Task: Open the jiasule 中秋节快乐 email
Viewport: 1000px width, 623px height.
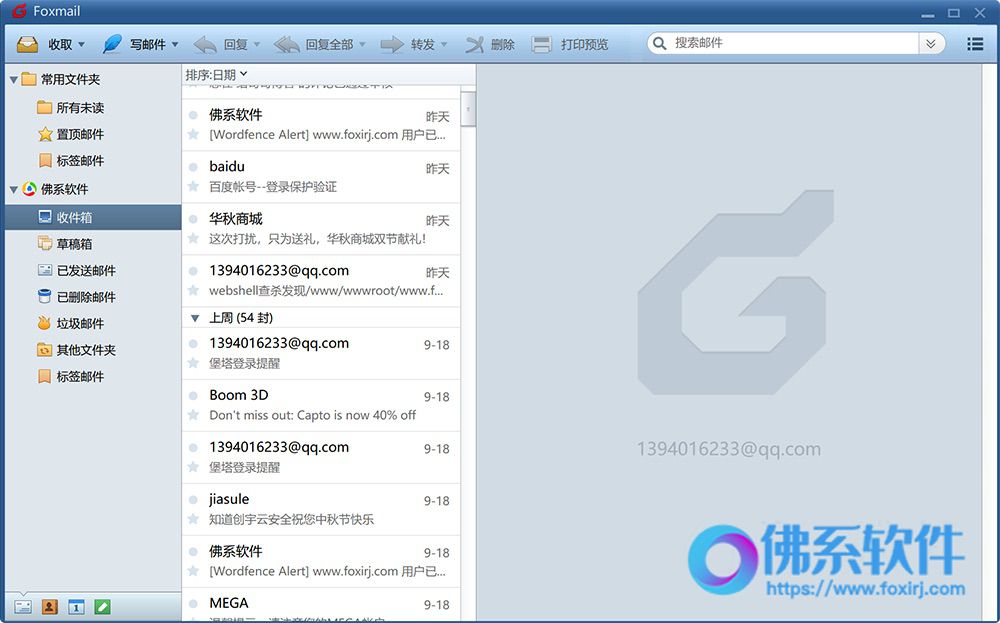Action: (321, 509)
